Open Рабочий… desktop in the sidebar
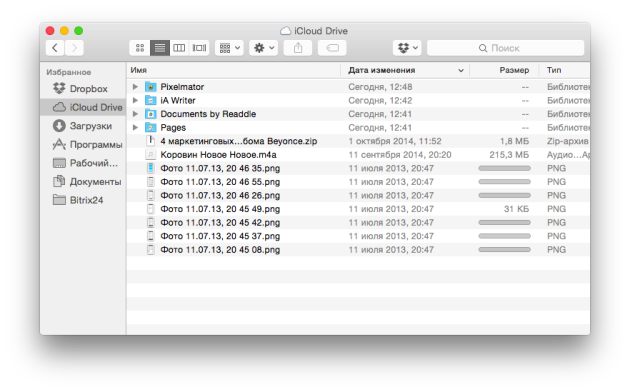The image size is (630, 392). [x=83, y=163]
